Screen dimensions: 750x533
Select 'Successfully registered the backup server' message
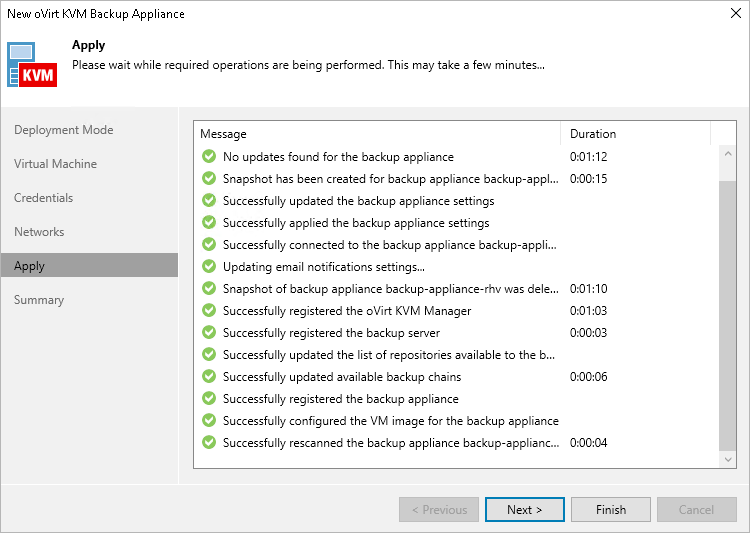pos(331,333)
